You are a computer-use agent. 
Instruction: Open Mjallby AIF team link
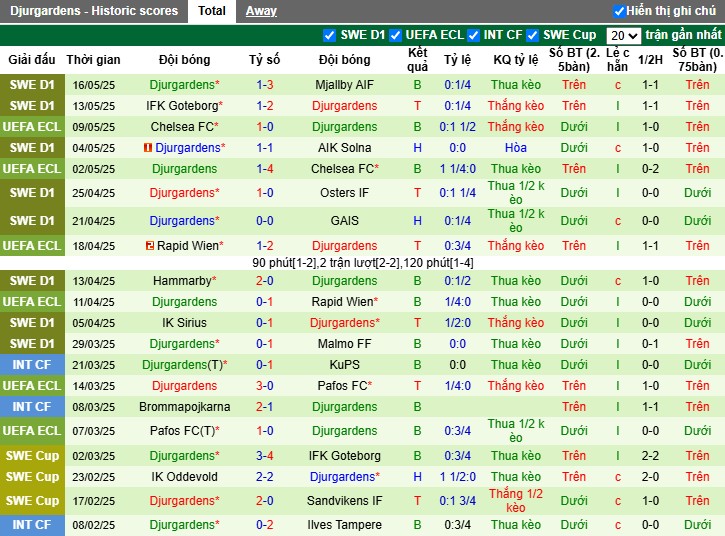pos(344,85)
